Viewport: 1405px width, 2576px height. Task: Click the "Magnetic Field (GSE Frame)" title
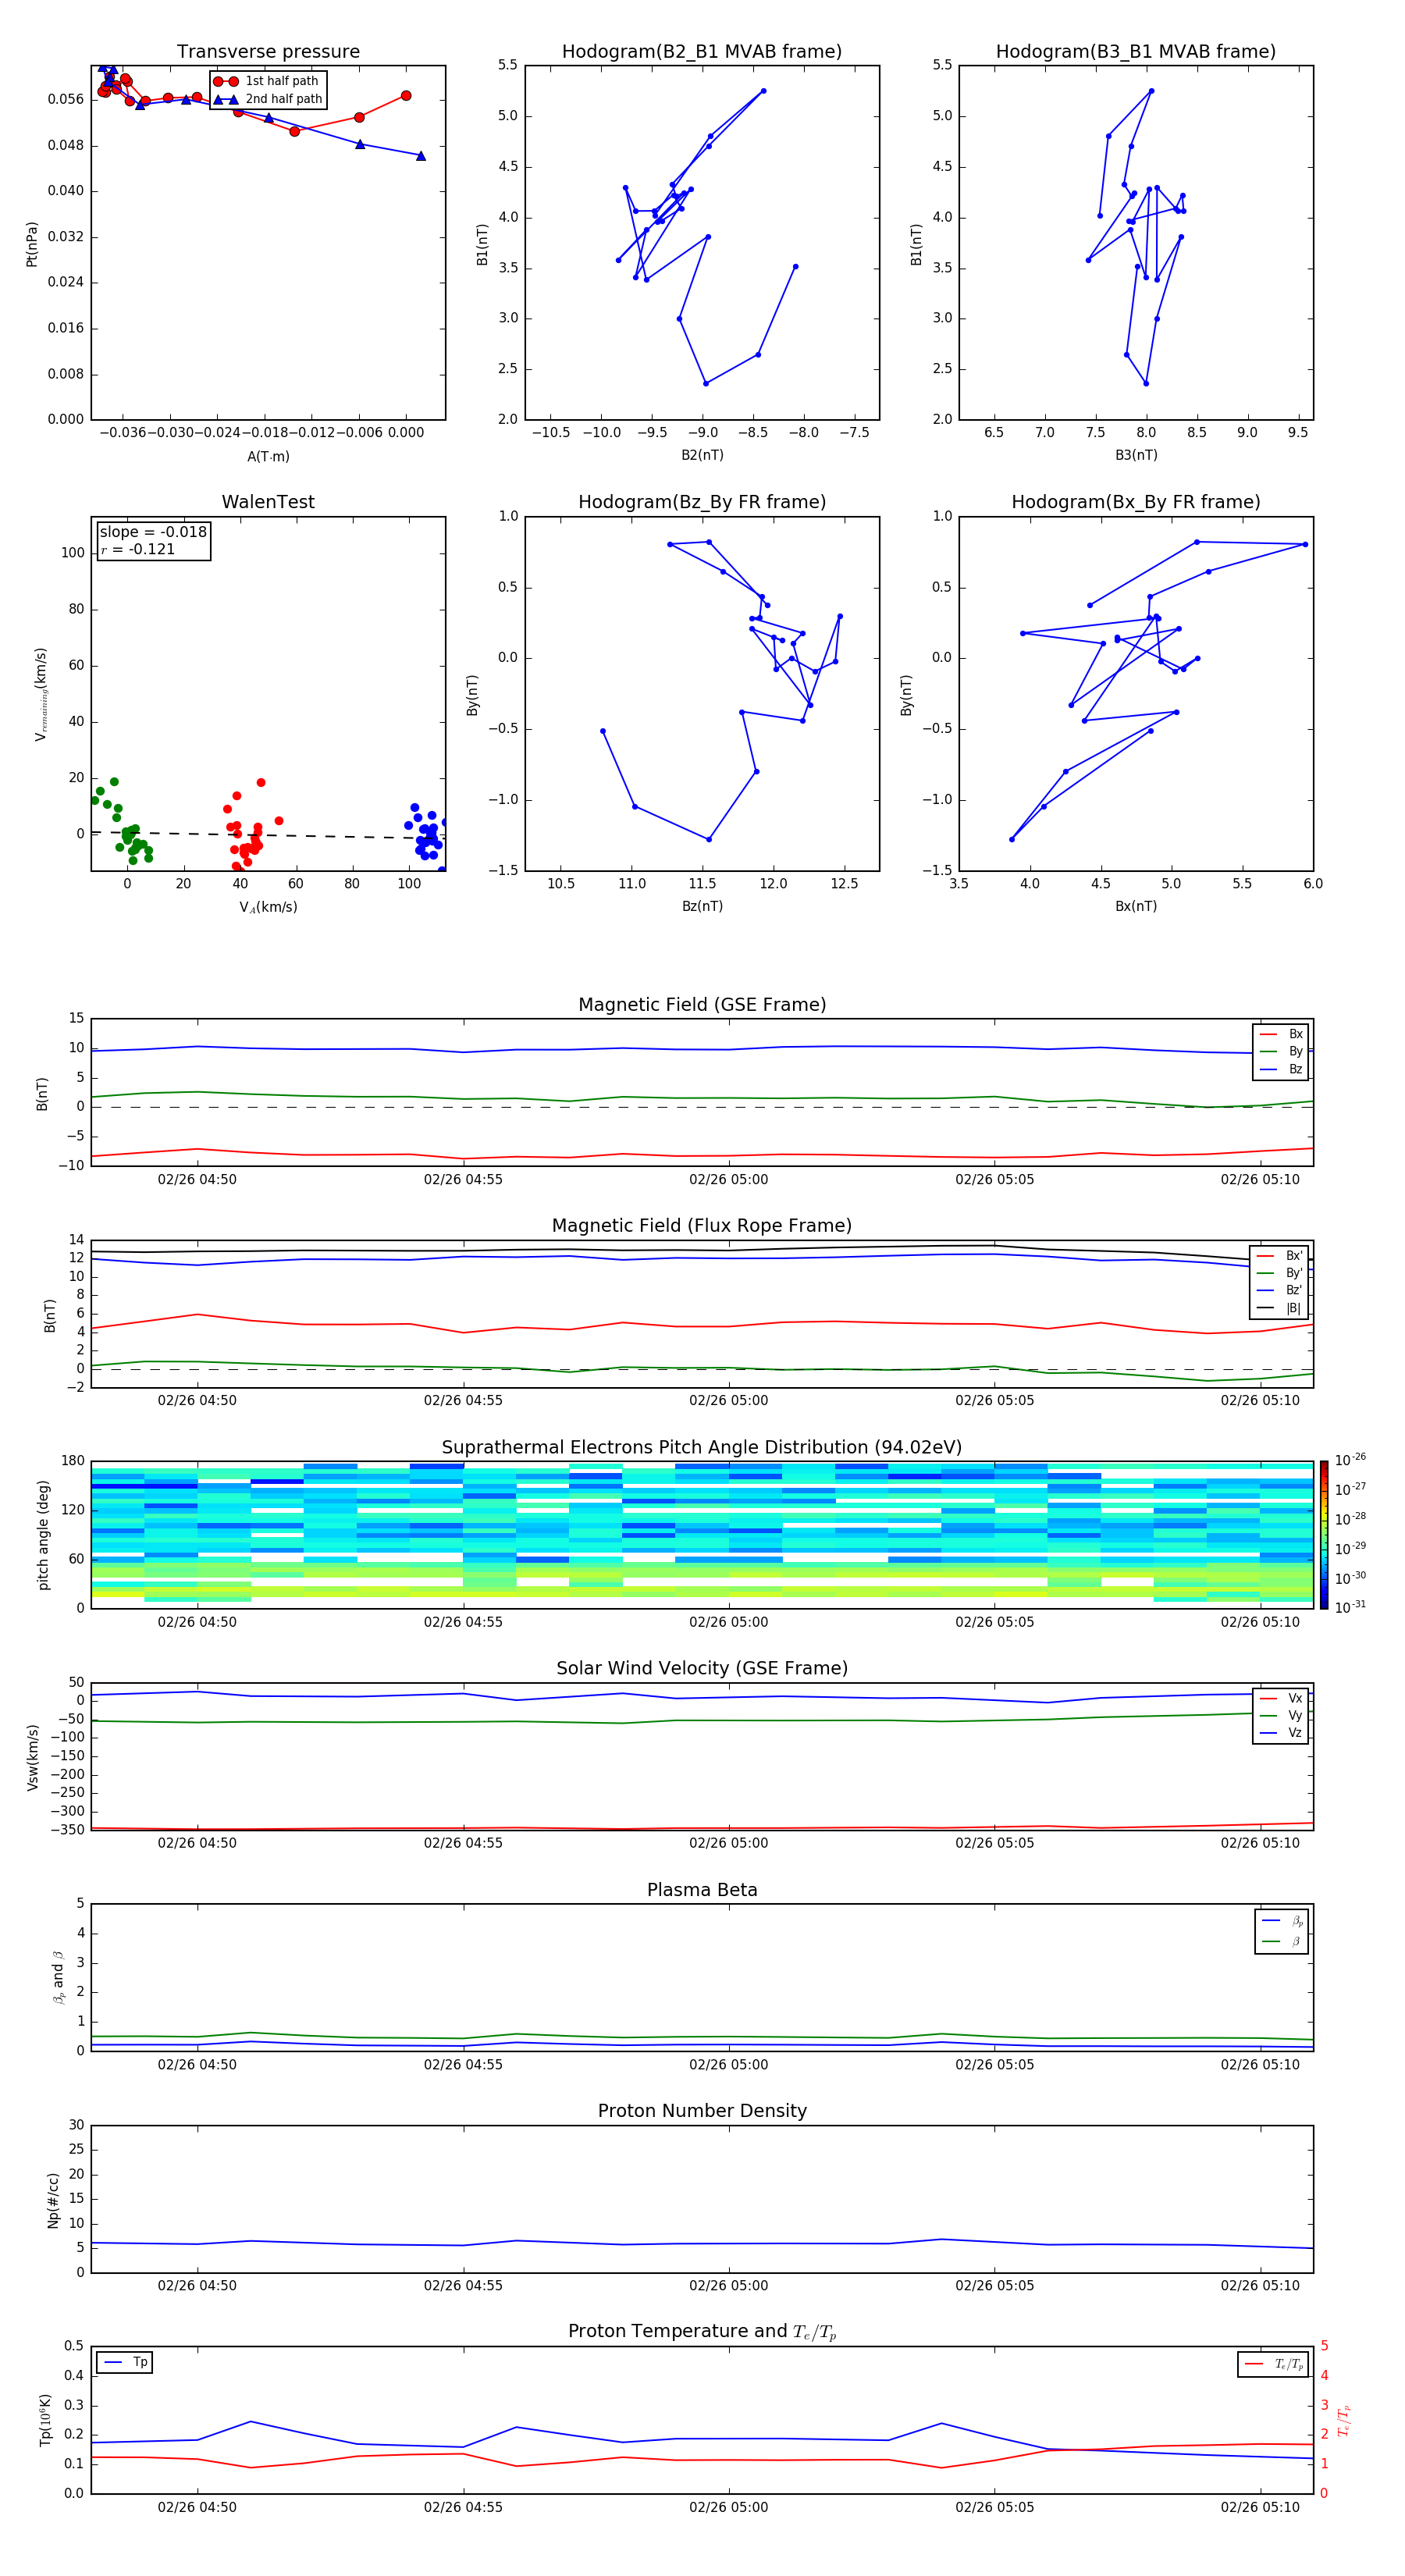[702, 1005]
